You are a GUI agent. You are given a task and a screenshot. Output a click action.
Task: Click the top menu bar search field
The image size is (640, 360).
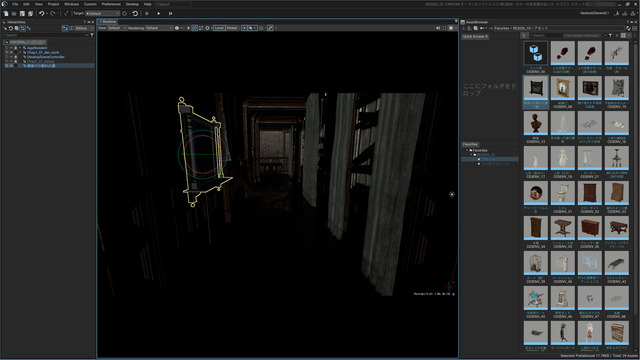173,4
